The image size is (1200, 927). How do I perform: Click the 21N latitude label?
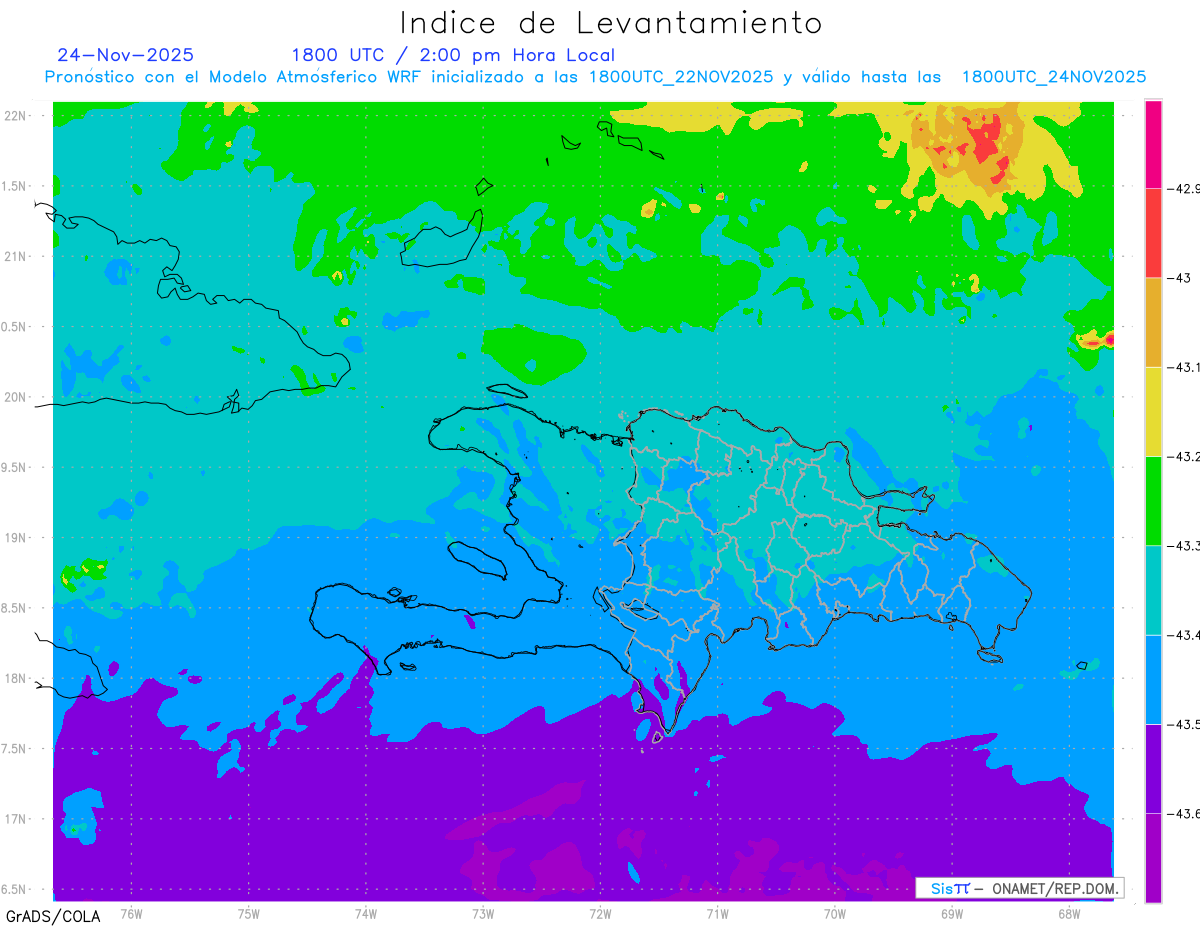(x=15, y=256)
